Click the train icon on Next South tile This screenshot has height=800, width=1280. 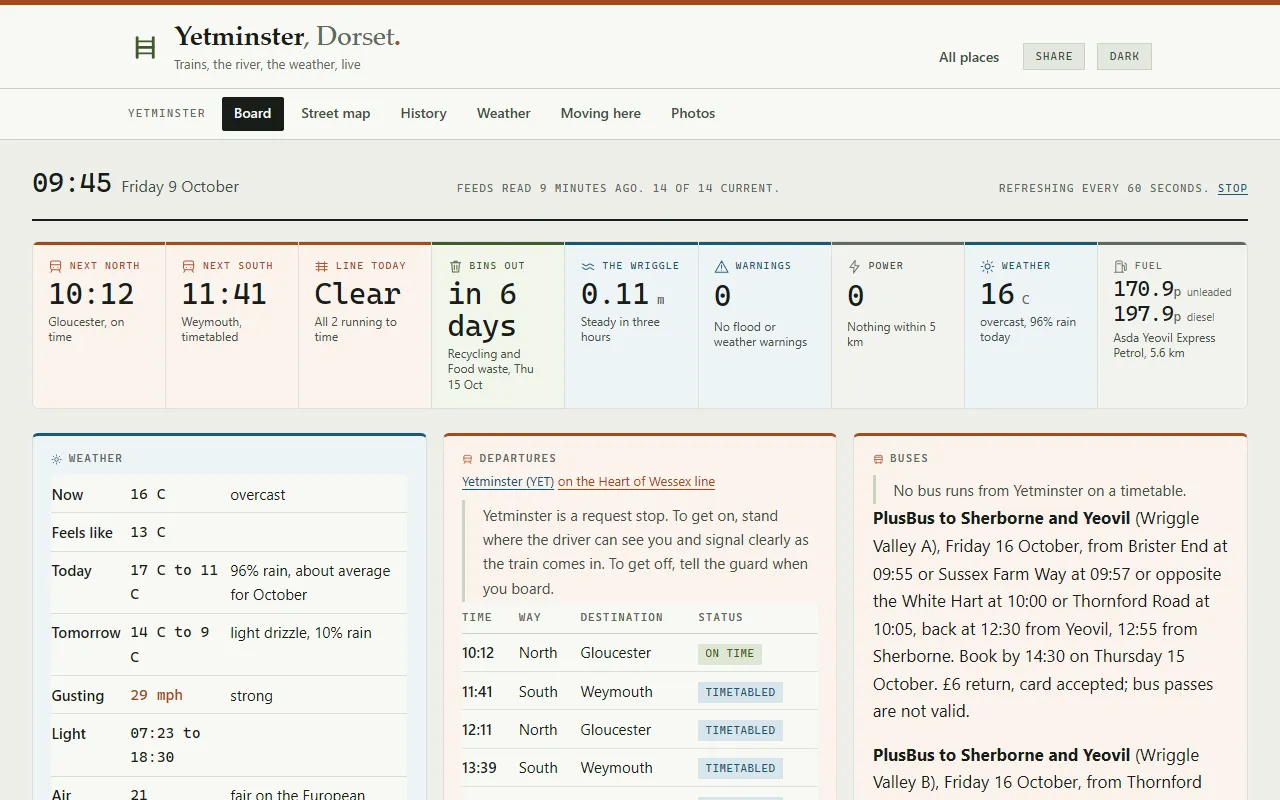(188, 266)
